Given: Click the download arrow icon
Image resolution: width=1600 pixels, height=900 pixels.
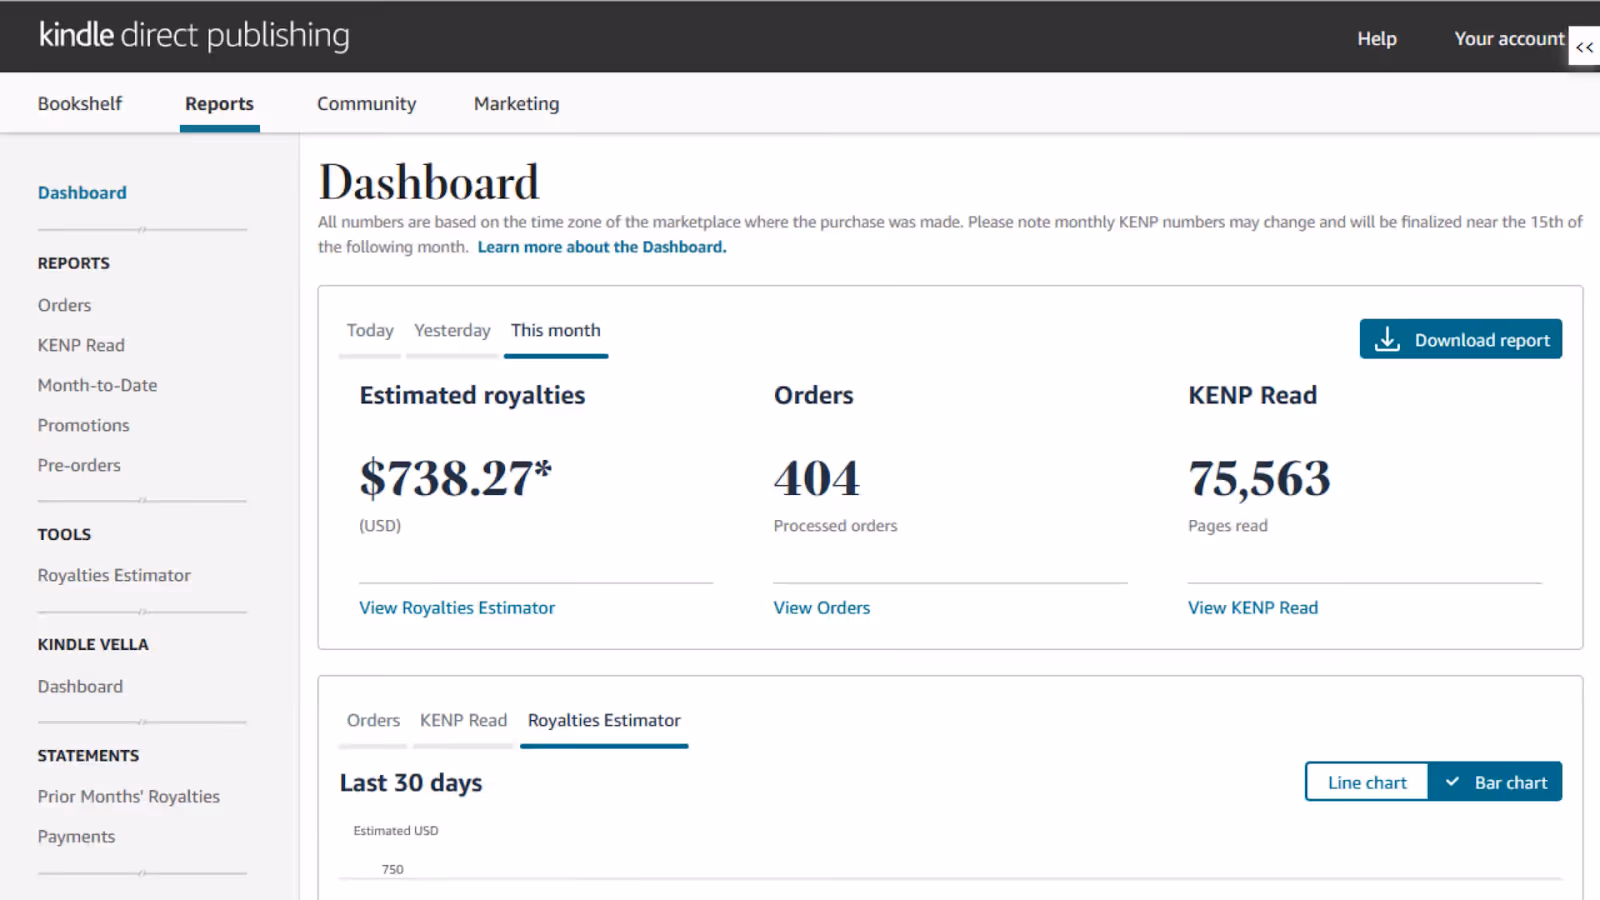Looking at the screenshot, I should coord(1387,340).
